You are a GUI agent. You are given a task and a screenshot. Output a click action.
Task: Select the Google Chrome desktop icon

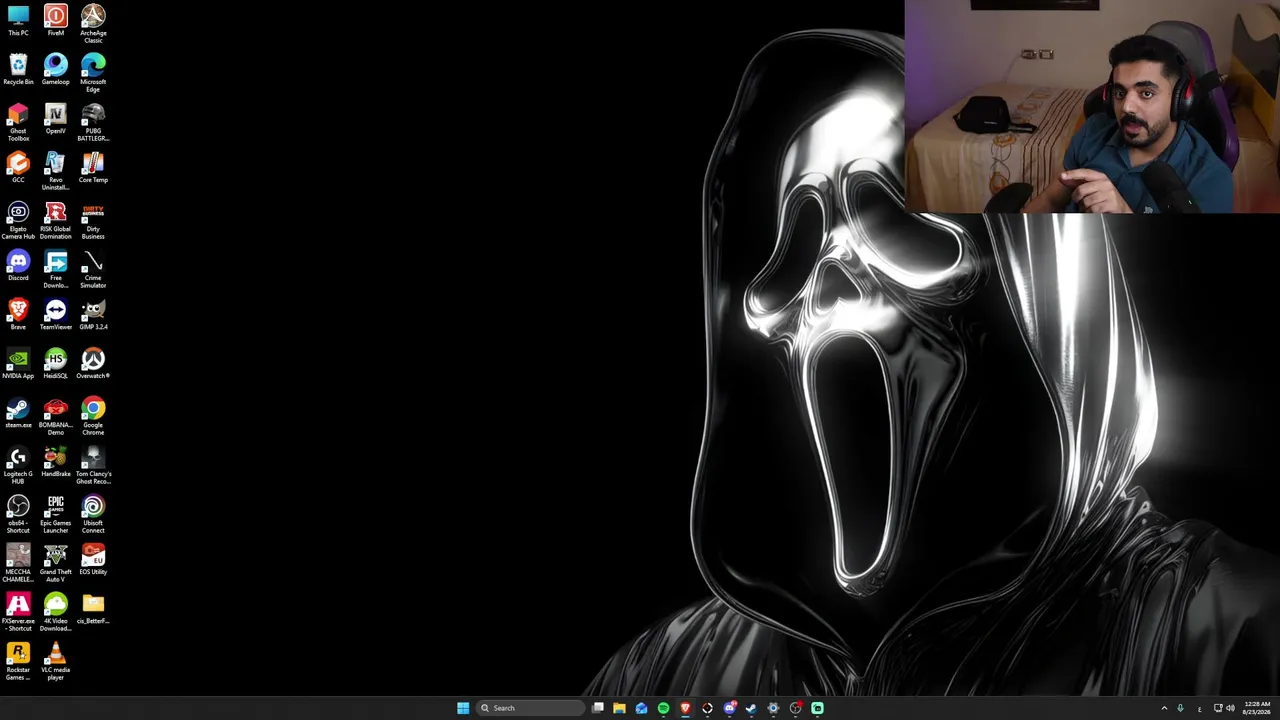coord(93,416)
